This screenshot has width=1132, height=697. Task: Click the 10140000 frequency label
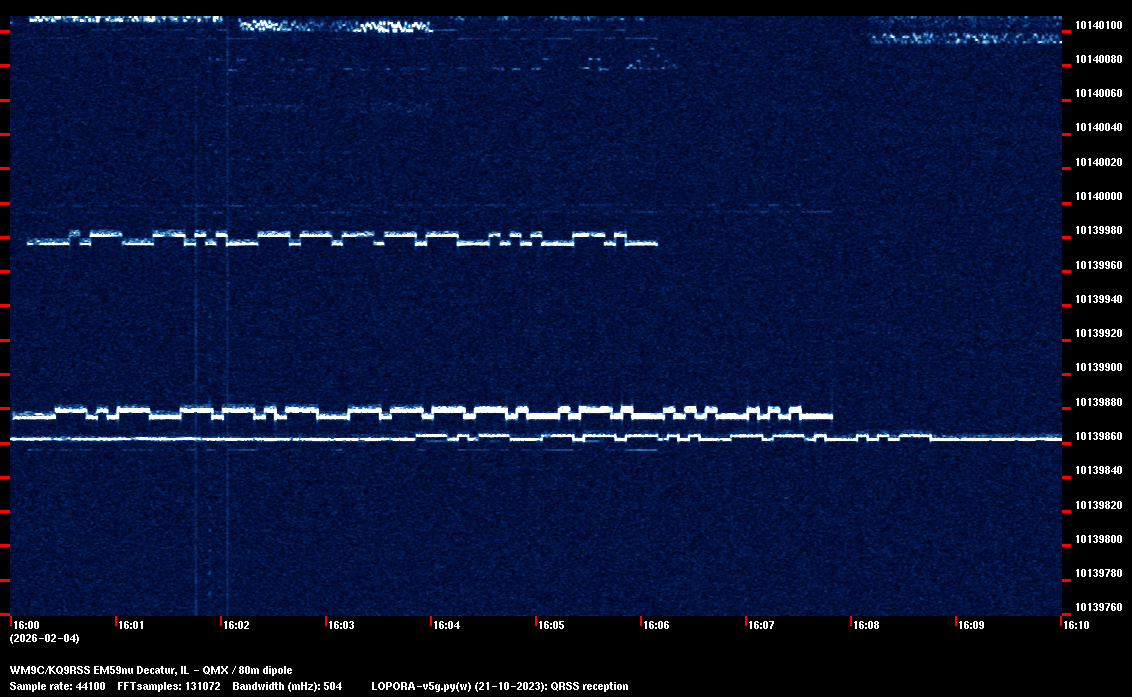pos(1097,197)
